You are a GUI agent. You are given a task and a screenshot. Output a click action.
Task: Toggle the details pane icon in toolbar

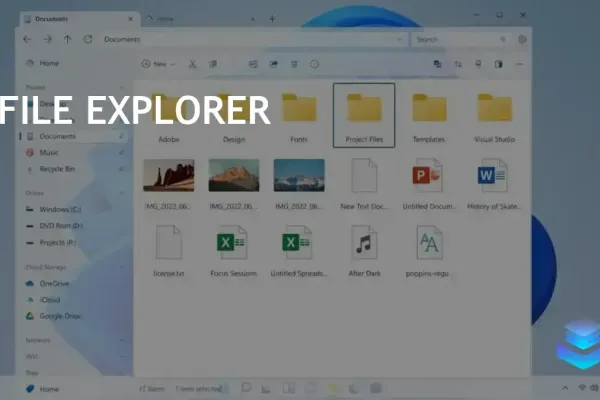click(498, 64)
